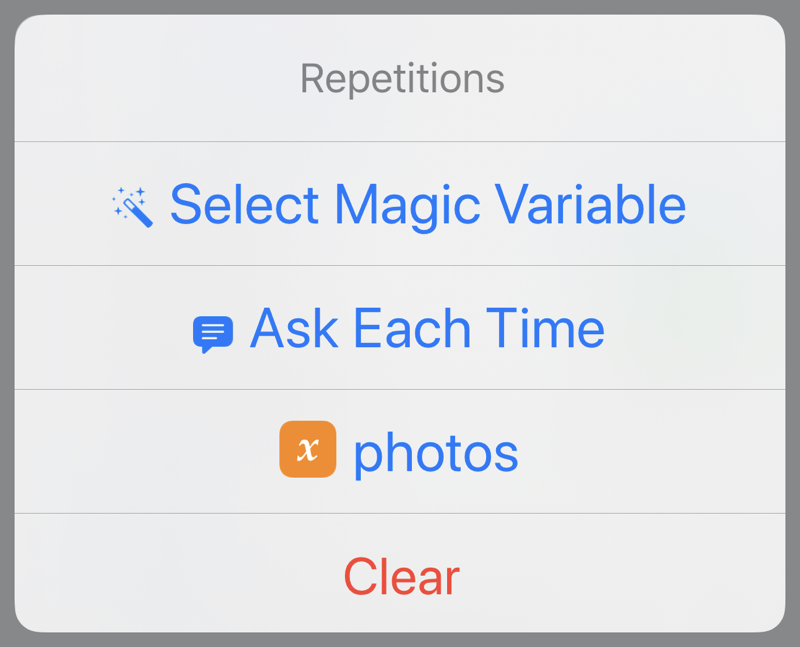Tap the blue speech bubble icon
The height and width of the screenshot is (647, 800).
pyautogui.click(x=213, y=334)
